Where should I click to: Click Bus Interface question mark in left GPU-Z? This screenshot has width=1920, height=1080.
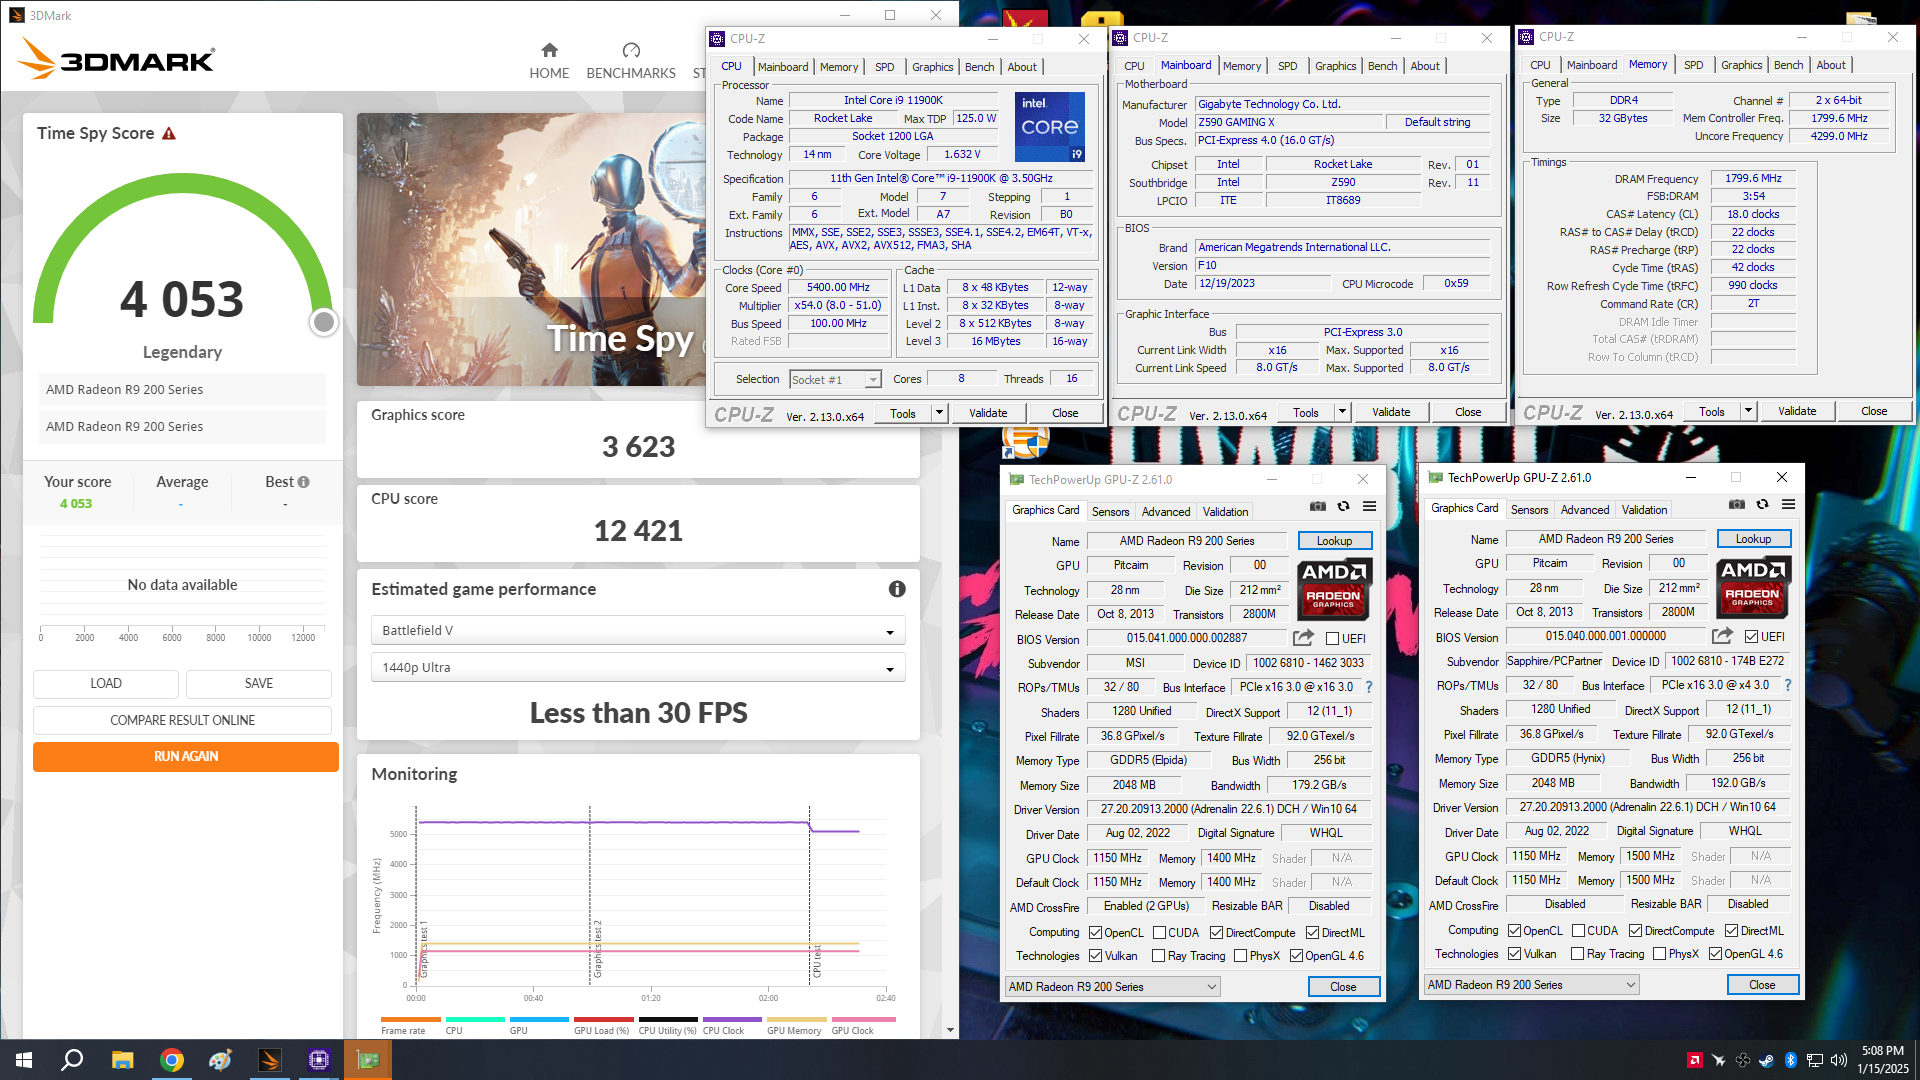[1369, 687]
